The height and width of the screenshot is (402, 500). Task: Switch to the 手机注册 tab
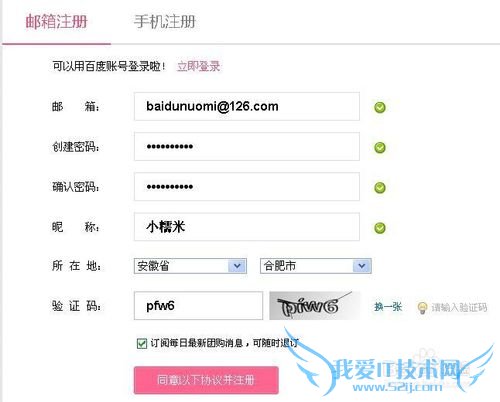coord(164,22)
